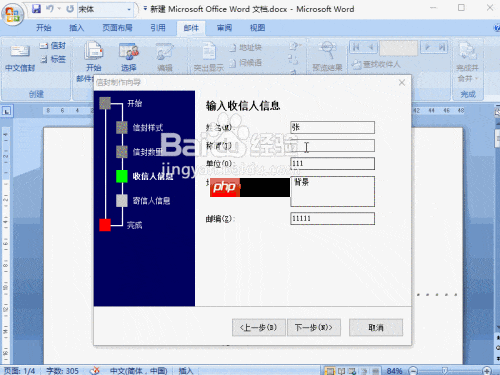The height and width of the screenshot is (375, 500).
Task: Select the Draft view icon
Action: click(x=375, y=371)
